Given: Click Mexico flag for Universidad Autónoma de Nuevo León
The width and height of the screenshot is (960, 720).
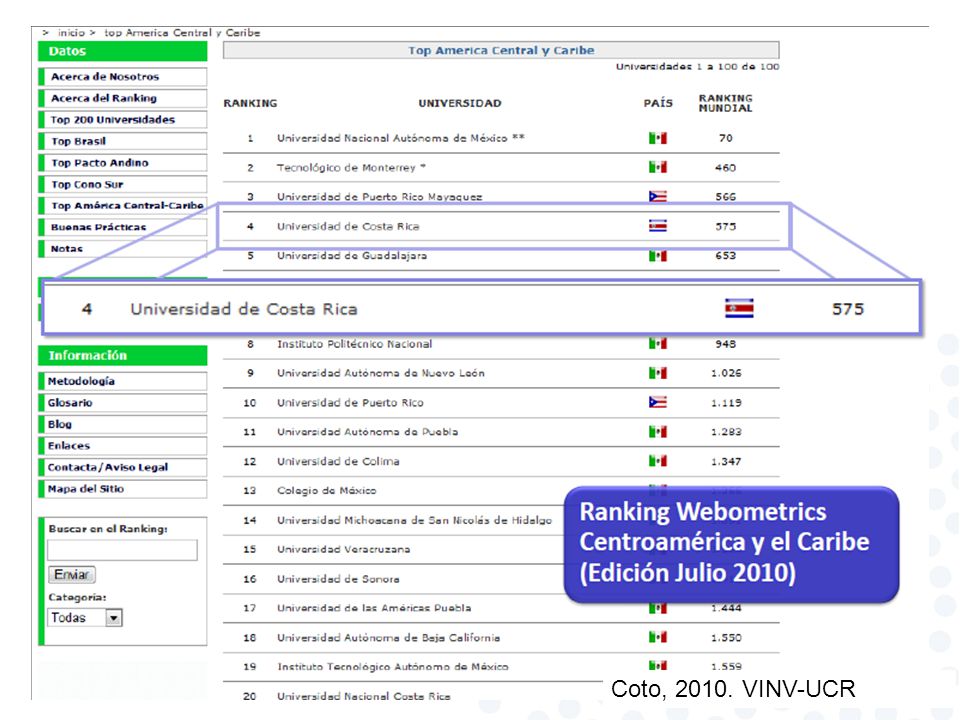Looking at the screenshot, I should click(x=658, y=373).
